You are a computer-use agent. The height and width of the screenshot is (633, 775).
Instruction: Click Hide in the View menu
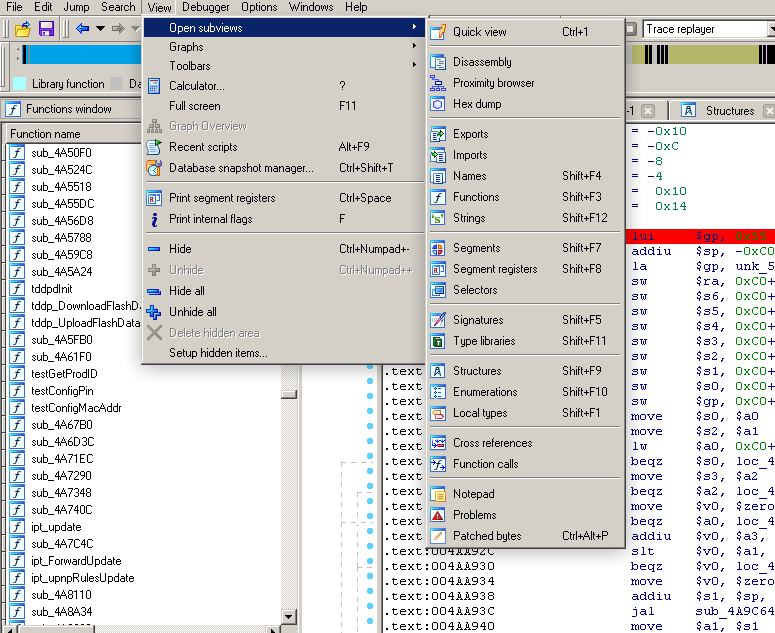point(284,249)
